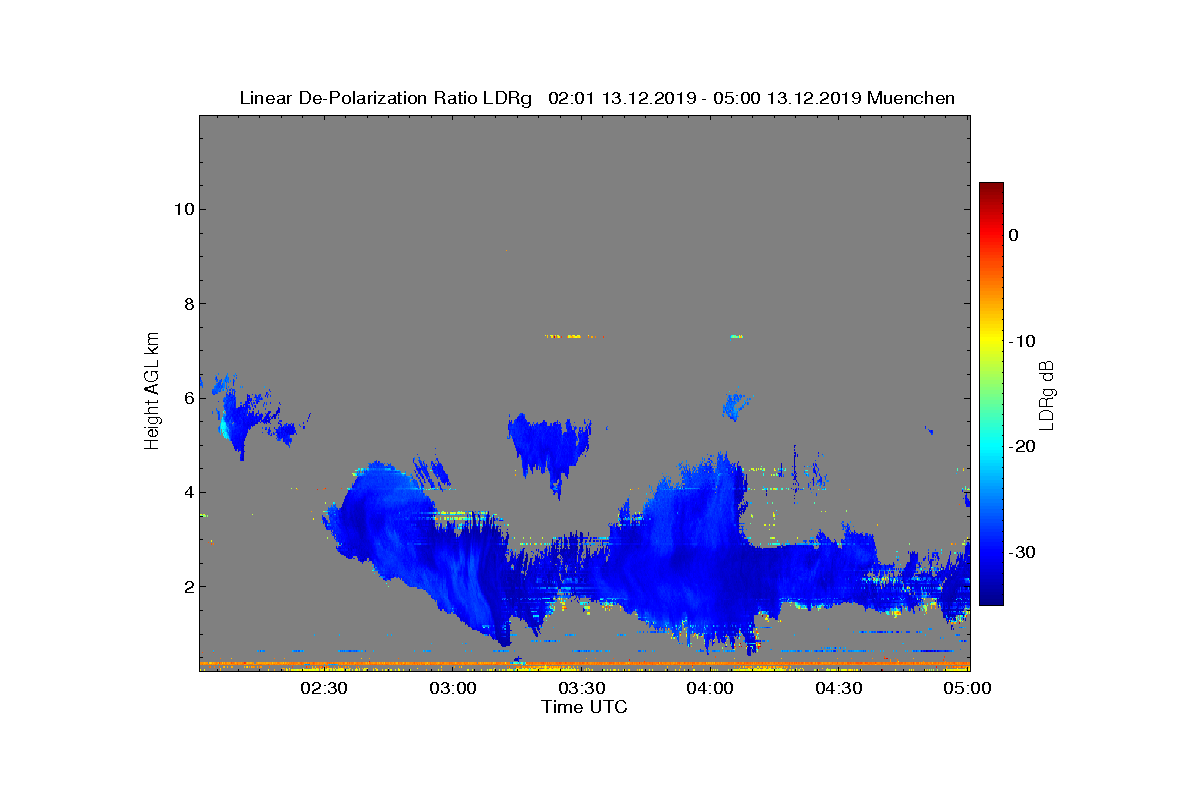
Task: Click the 04:30 time tick label
Action: 840,688
